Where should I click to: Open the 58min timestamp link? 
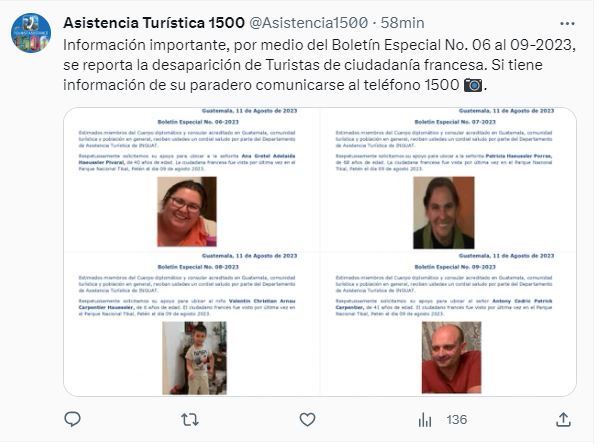[x=402, y=23]
